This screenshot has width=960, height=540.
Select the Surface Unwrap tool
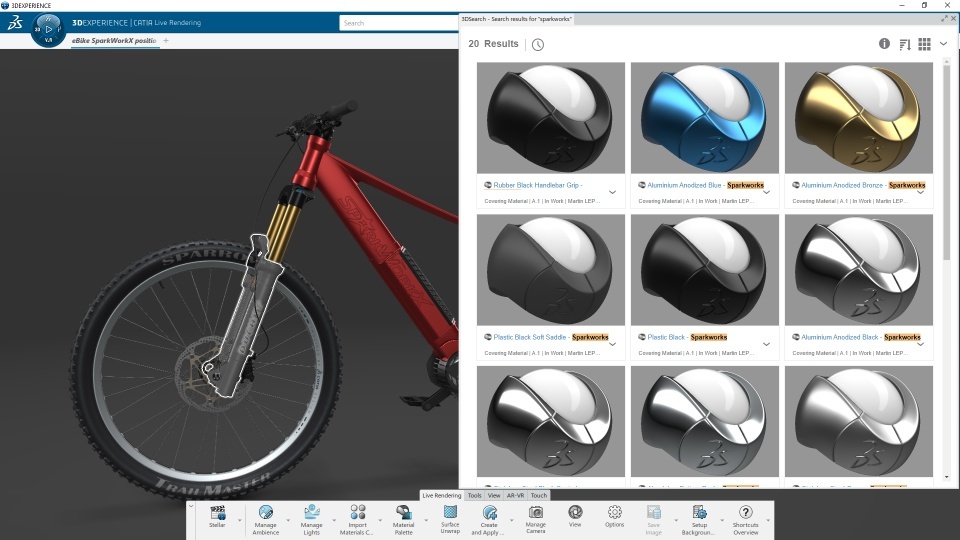pyautogui.click(x=450, y=511)
